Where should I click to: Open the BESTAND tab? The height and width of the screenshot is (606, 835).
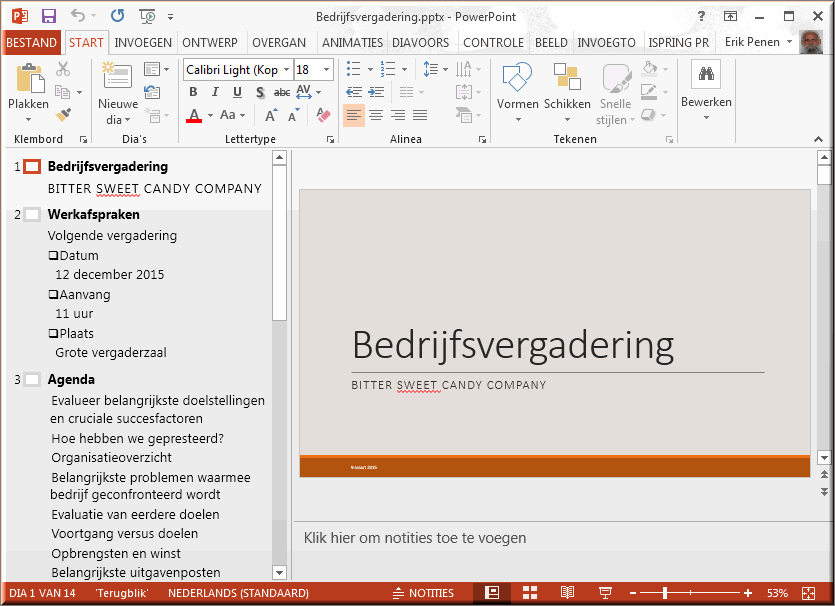pyautogui.click(x=31, y=43)
